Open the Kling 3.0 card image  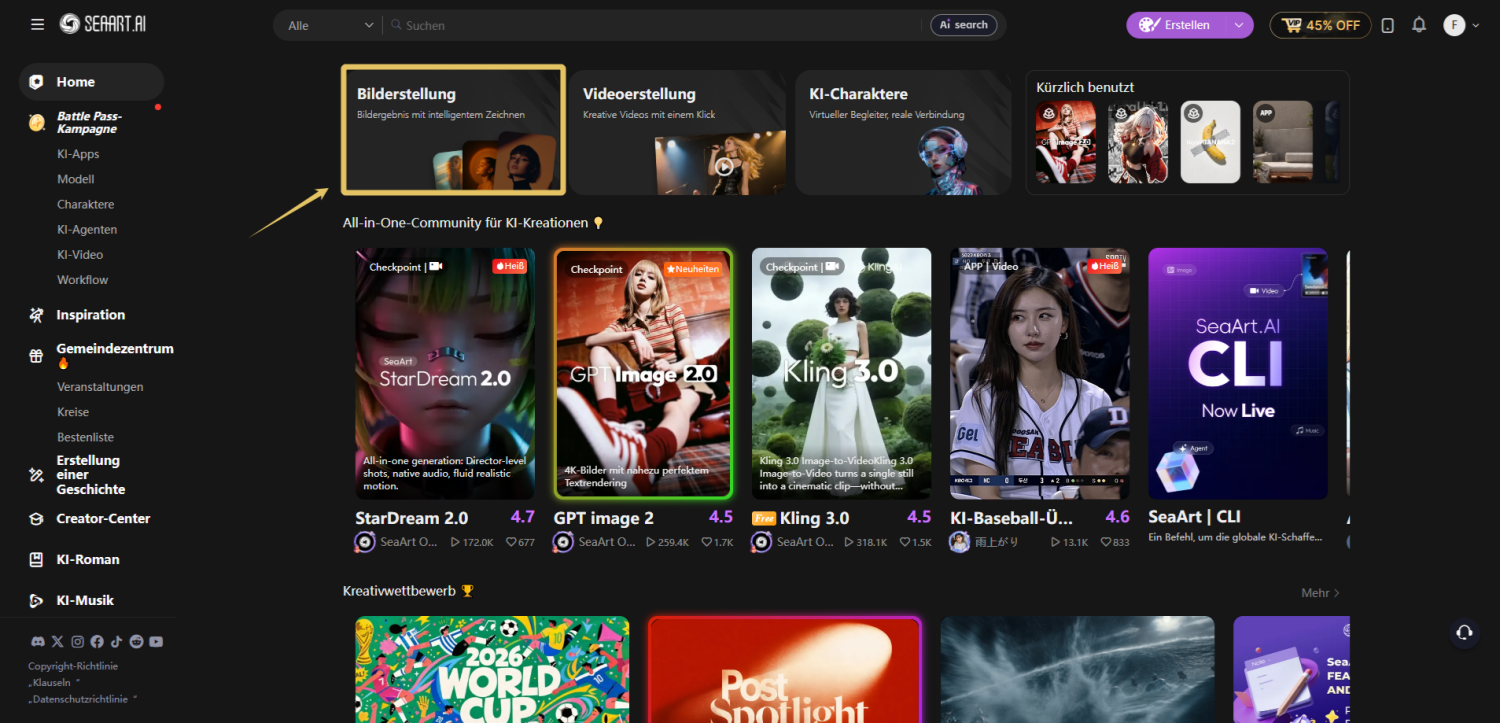click(841, 374)
